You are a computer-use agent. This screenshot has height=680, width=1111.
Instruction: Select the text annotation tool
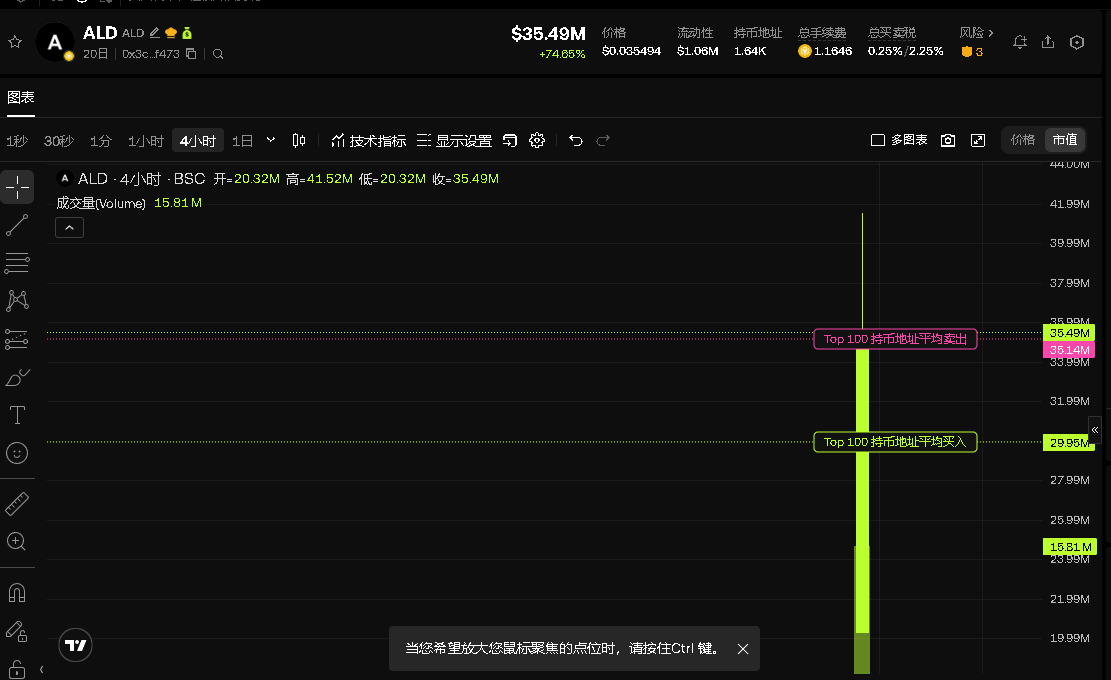(17, 415)
